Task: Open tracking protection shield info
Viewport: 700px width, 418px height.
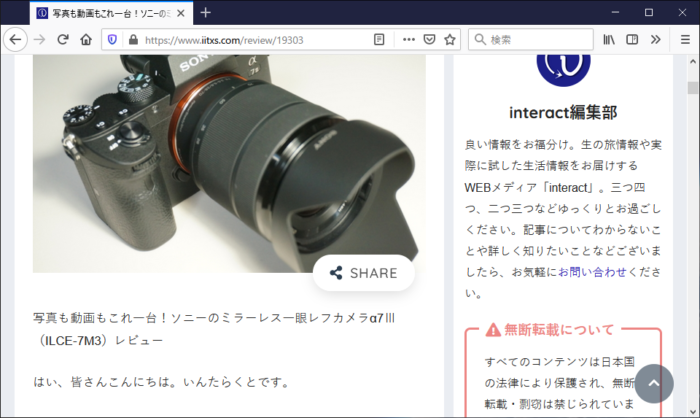Action: 112,40
